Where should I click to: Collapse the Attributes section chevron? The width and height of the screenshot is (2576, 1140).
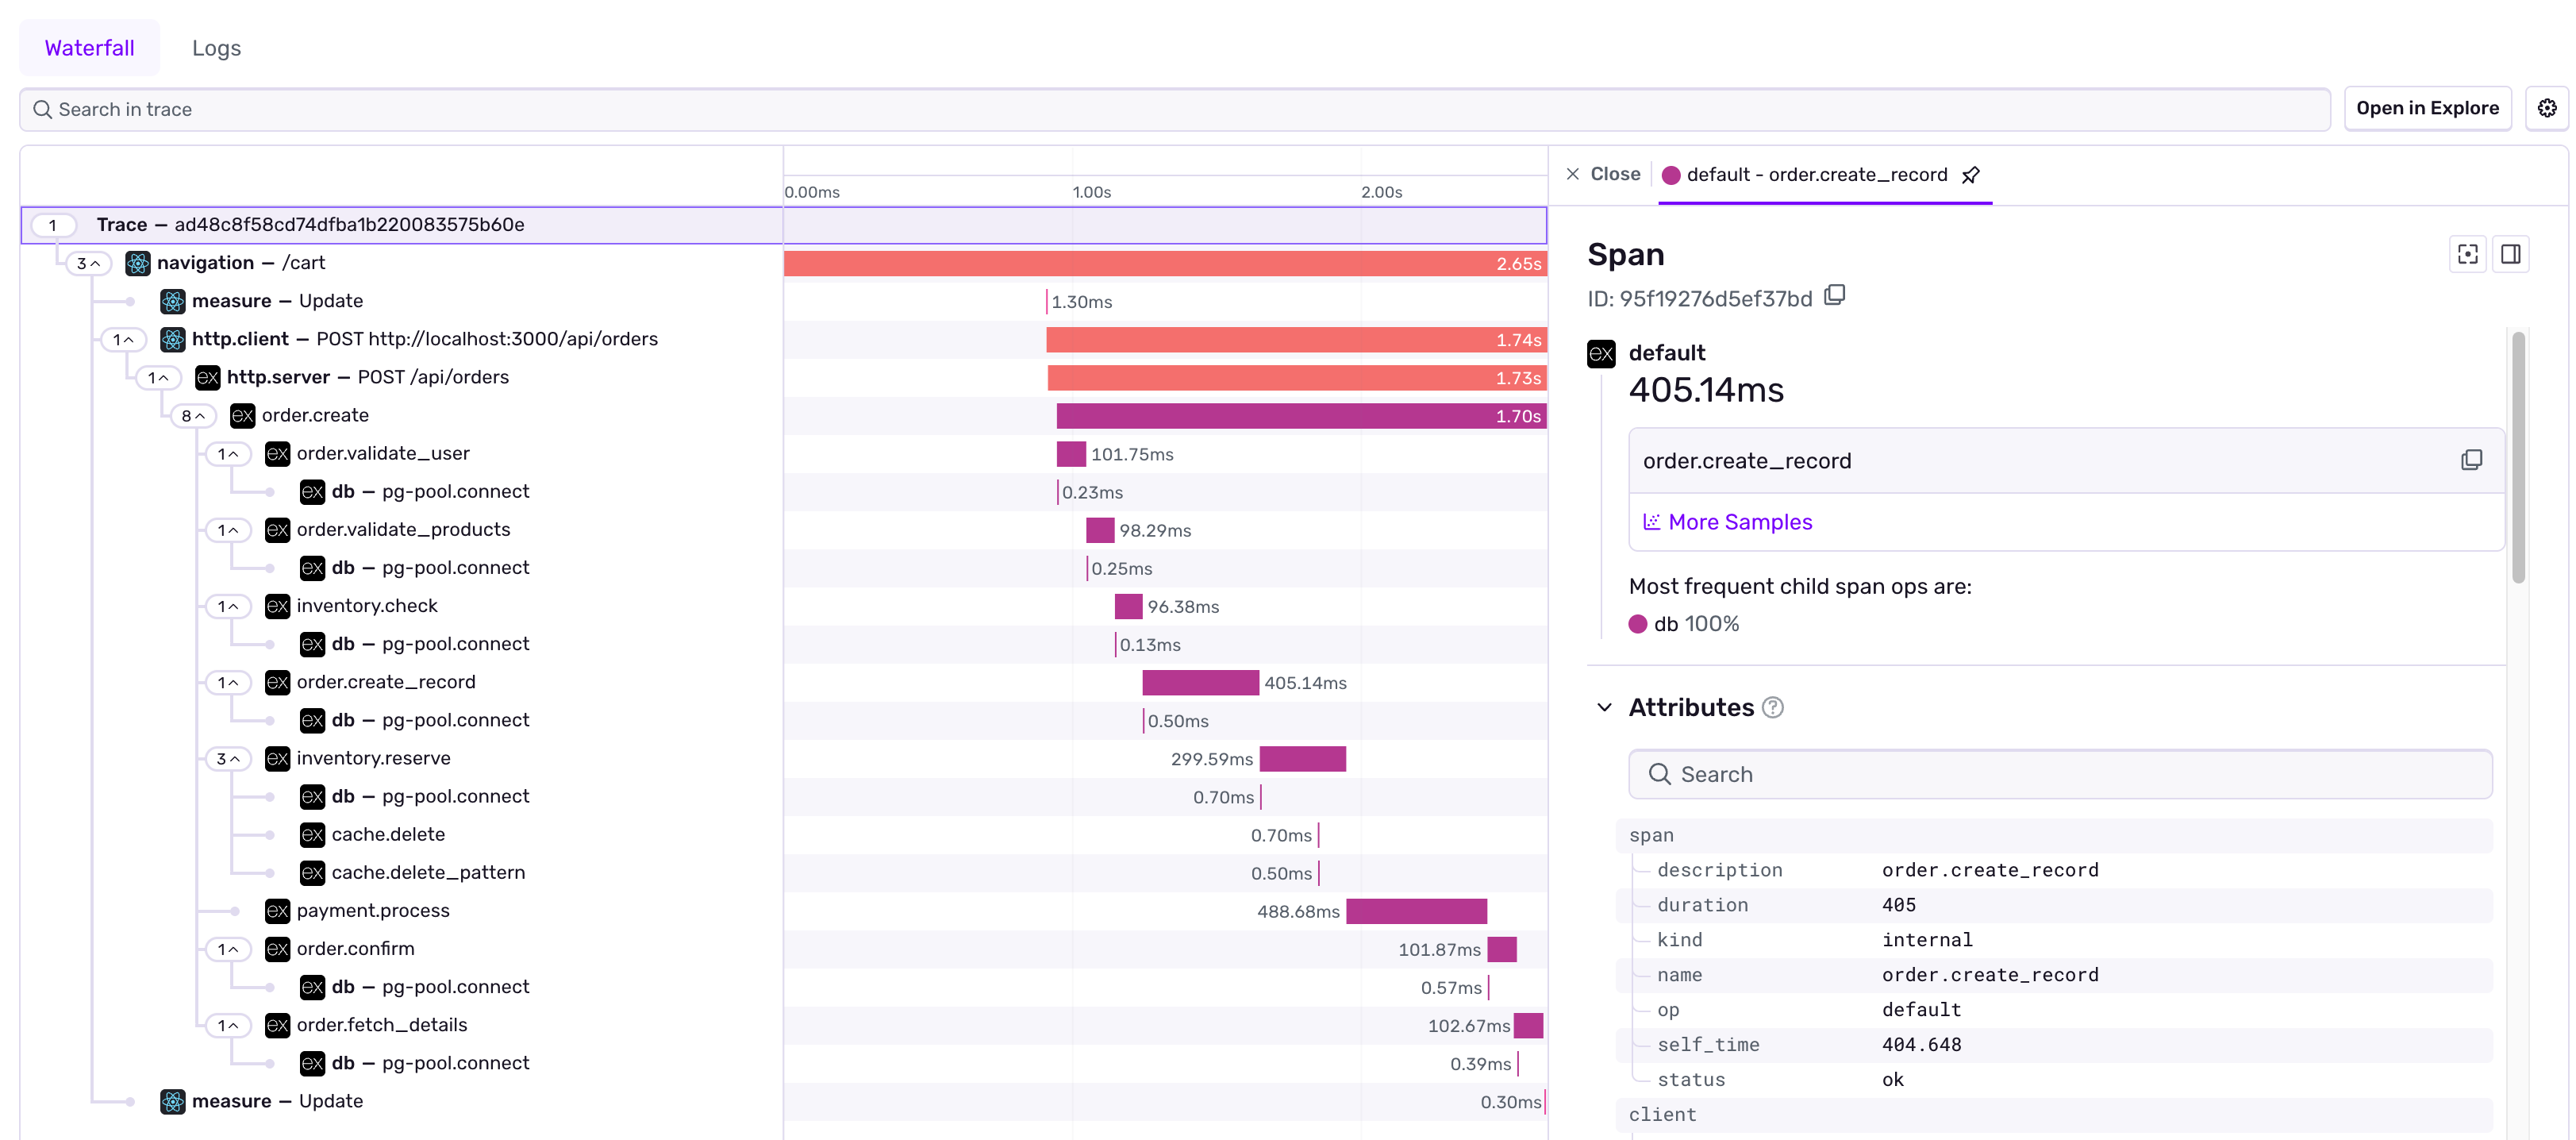(x=1604, y=708)
